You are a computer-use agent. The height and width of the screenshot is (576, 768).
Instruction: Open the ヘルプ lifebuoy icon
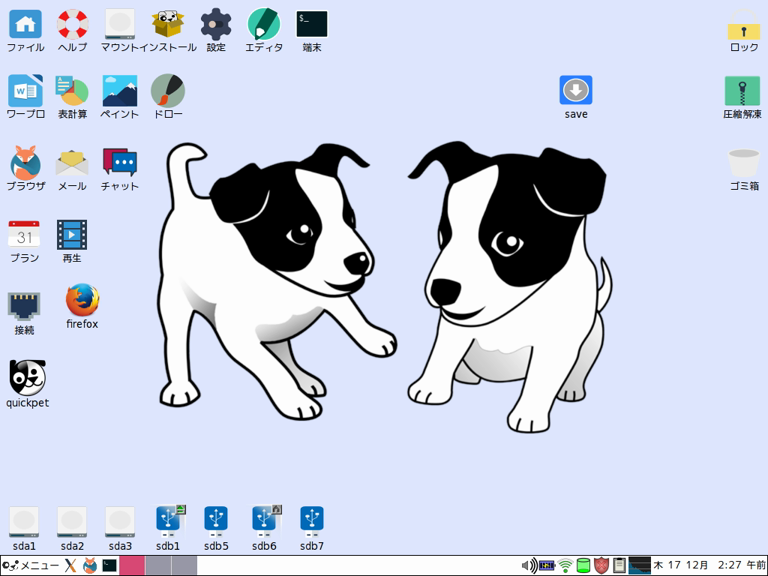[x=72, y=24]
